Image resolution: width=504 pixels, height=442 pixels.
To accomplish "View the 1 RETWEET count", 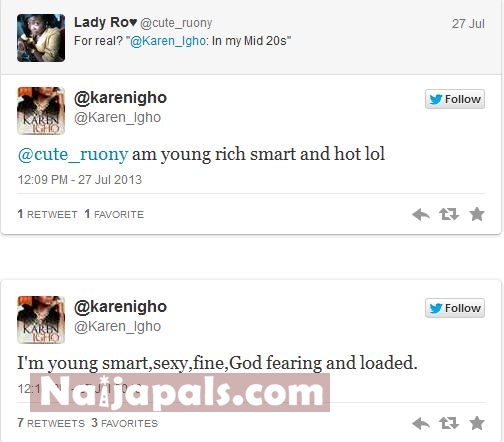I will click(47, 214).
